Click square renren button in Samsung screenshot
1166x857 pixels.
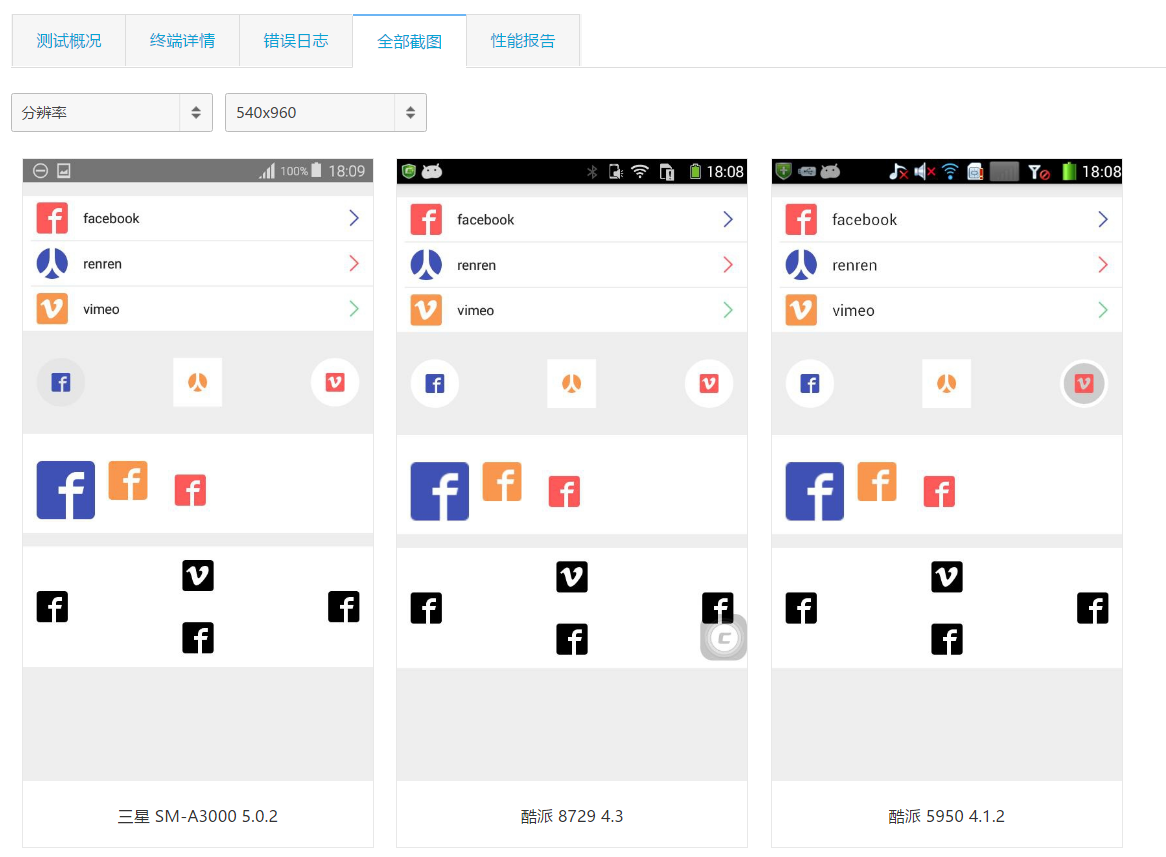[x=198, y=382]
